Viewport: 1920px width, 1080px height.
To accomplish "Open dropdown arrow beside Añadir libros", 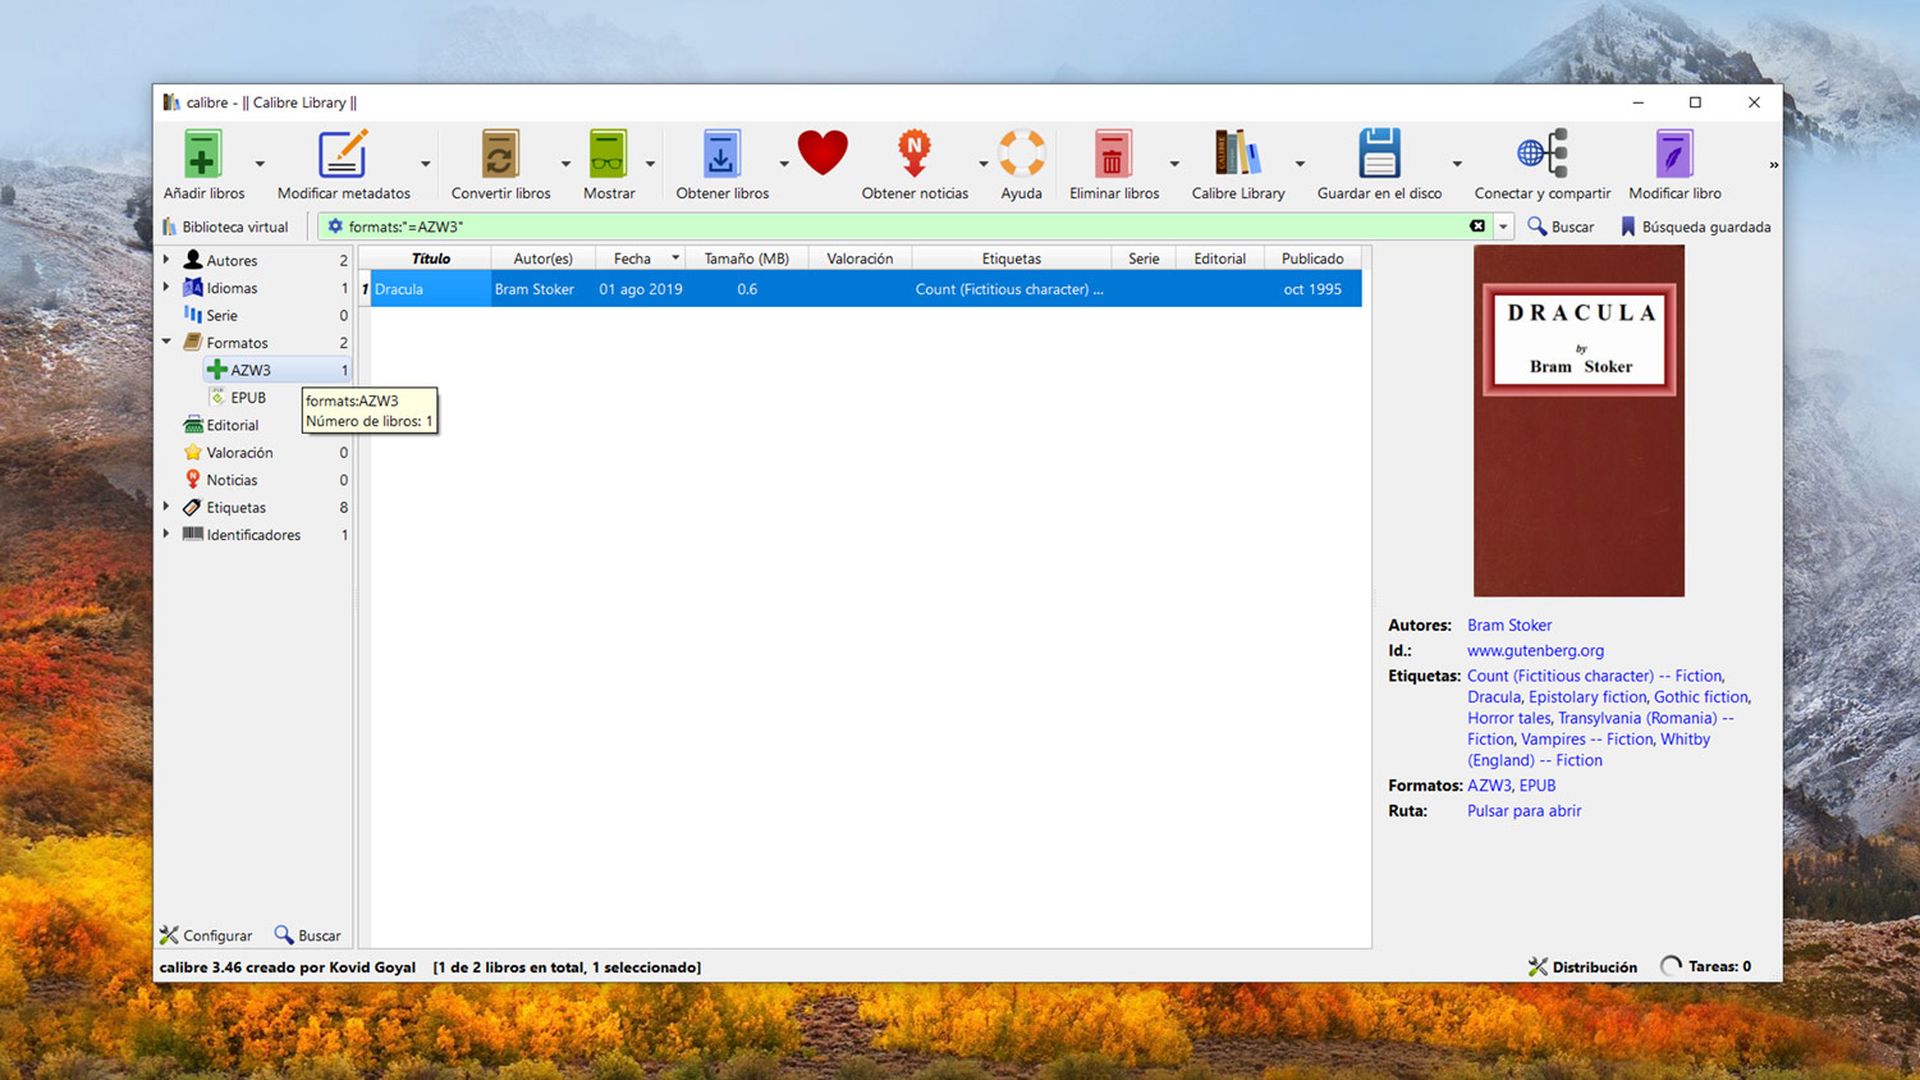I will tap(260, 164).
